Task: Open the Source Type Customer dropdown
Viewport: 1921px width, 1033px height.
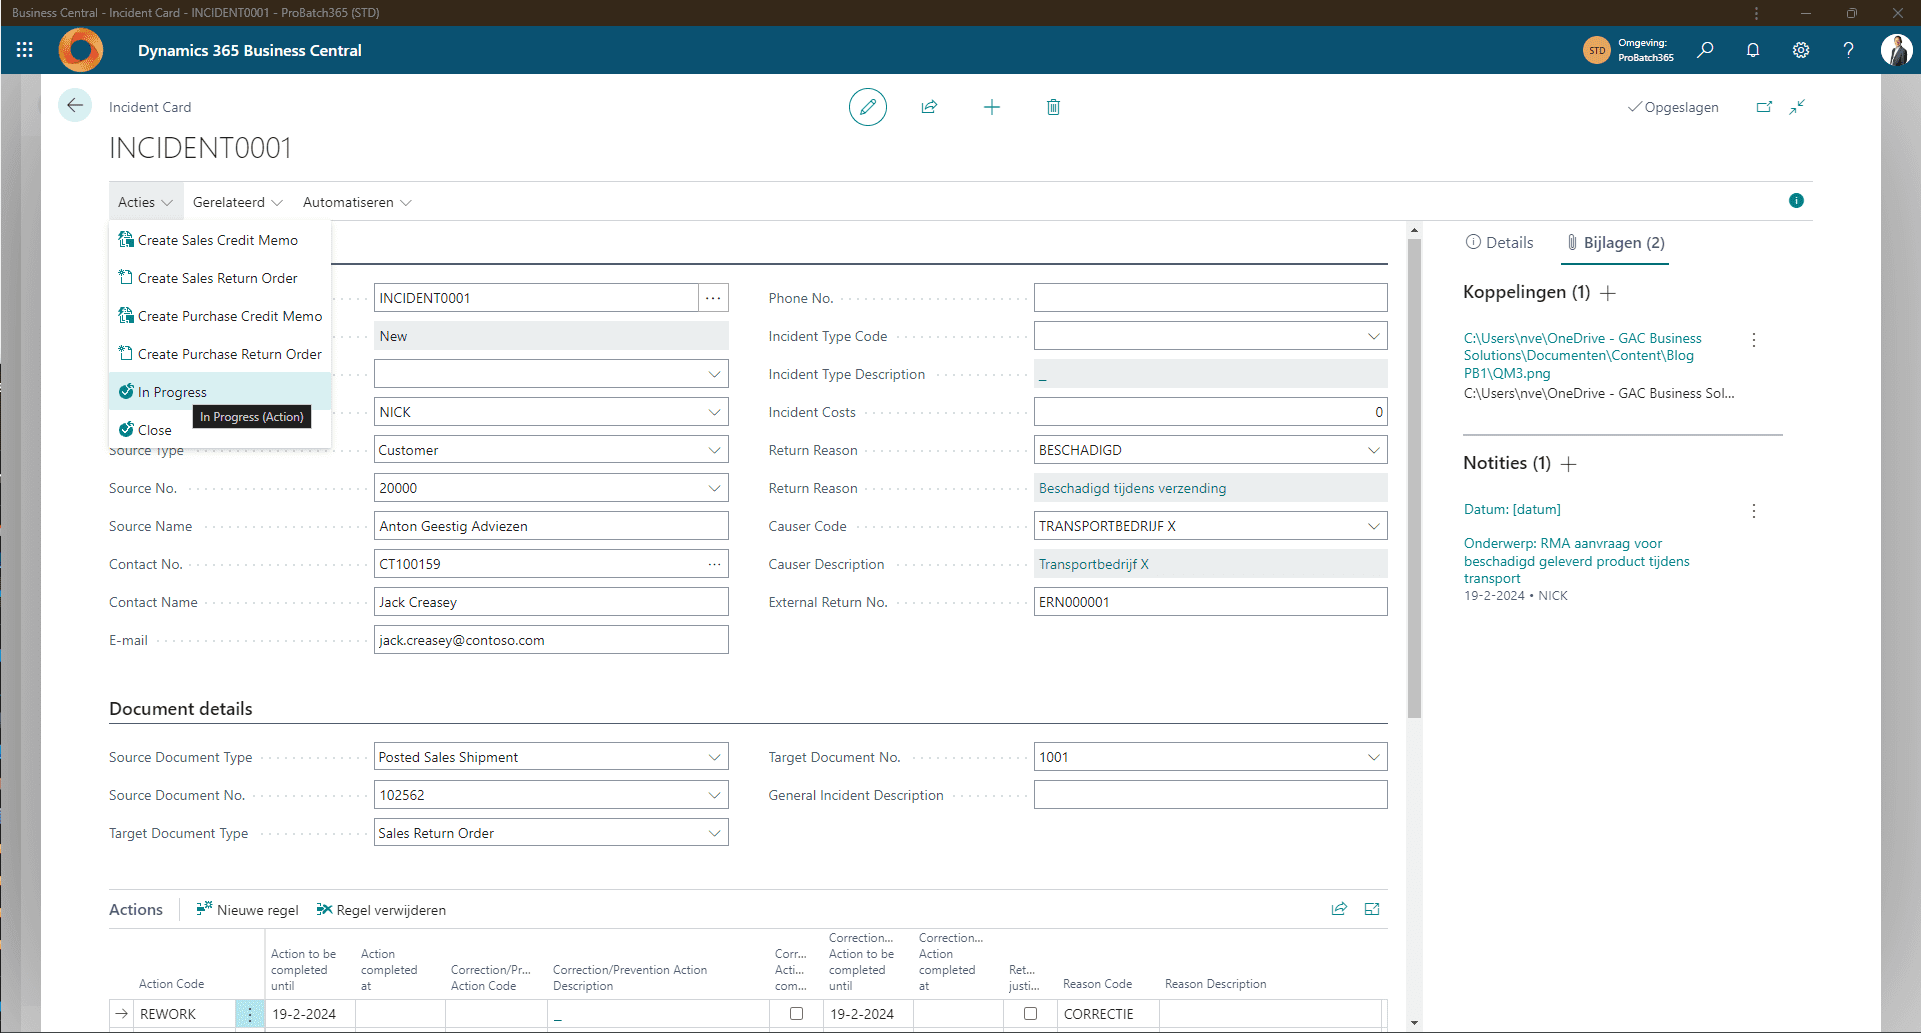Action: click(714, 450)
